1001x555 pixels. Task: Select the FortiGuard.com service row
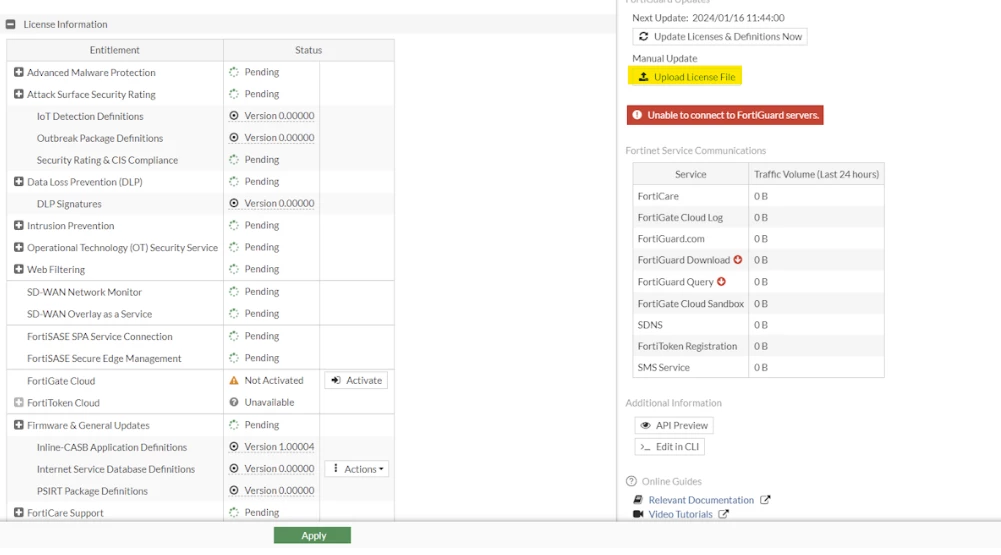coord(758,238)
